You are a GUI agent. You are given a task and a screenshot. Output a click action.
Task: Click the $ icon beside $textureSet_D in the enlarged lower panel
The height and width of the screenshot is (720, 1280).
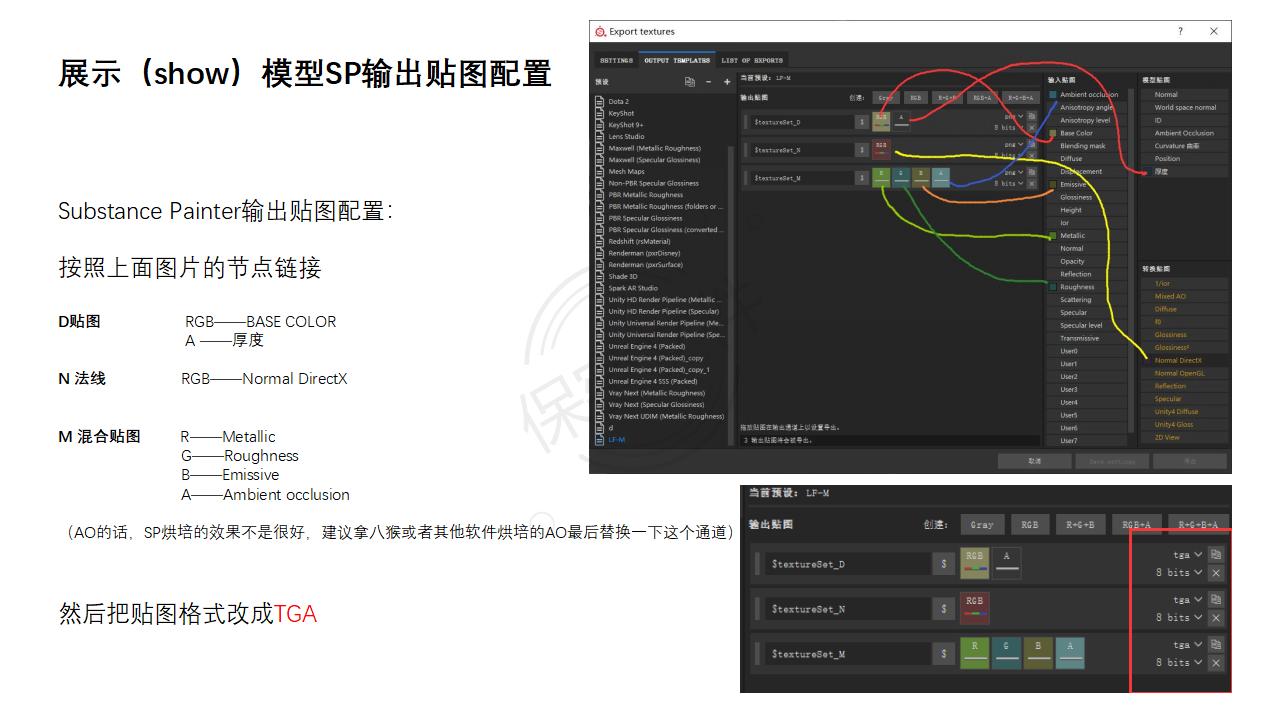click(943, 564)
